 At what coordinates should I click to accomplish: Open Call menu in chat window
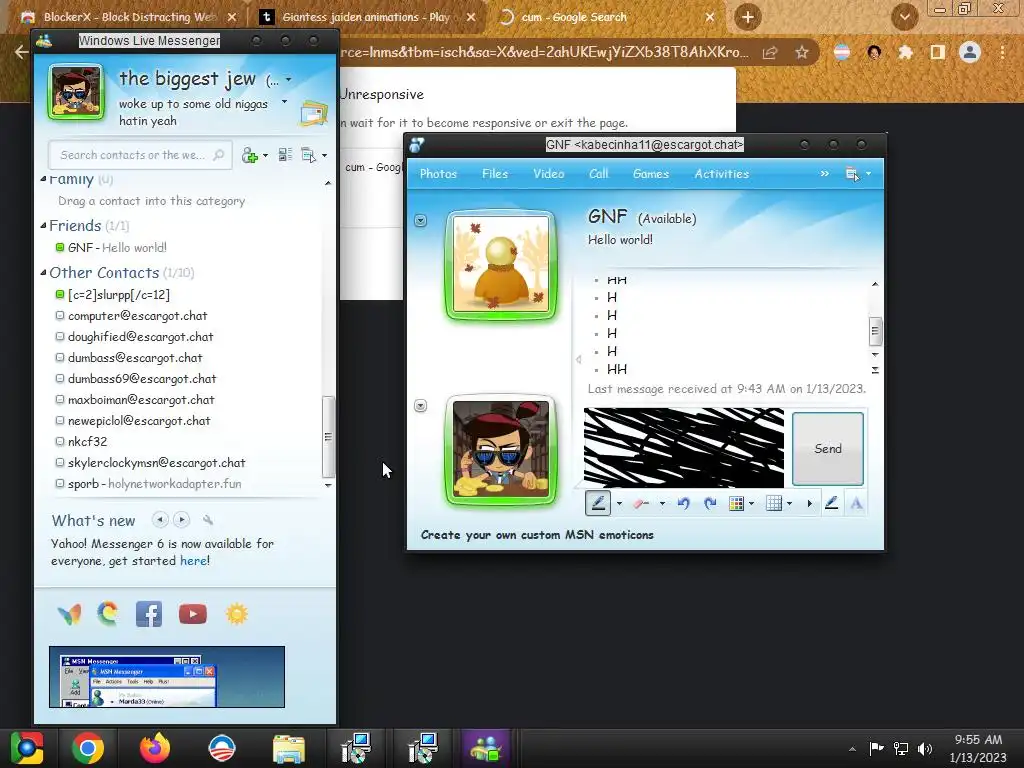pos(598,174)
